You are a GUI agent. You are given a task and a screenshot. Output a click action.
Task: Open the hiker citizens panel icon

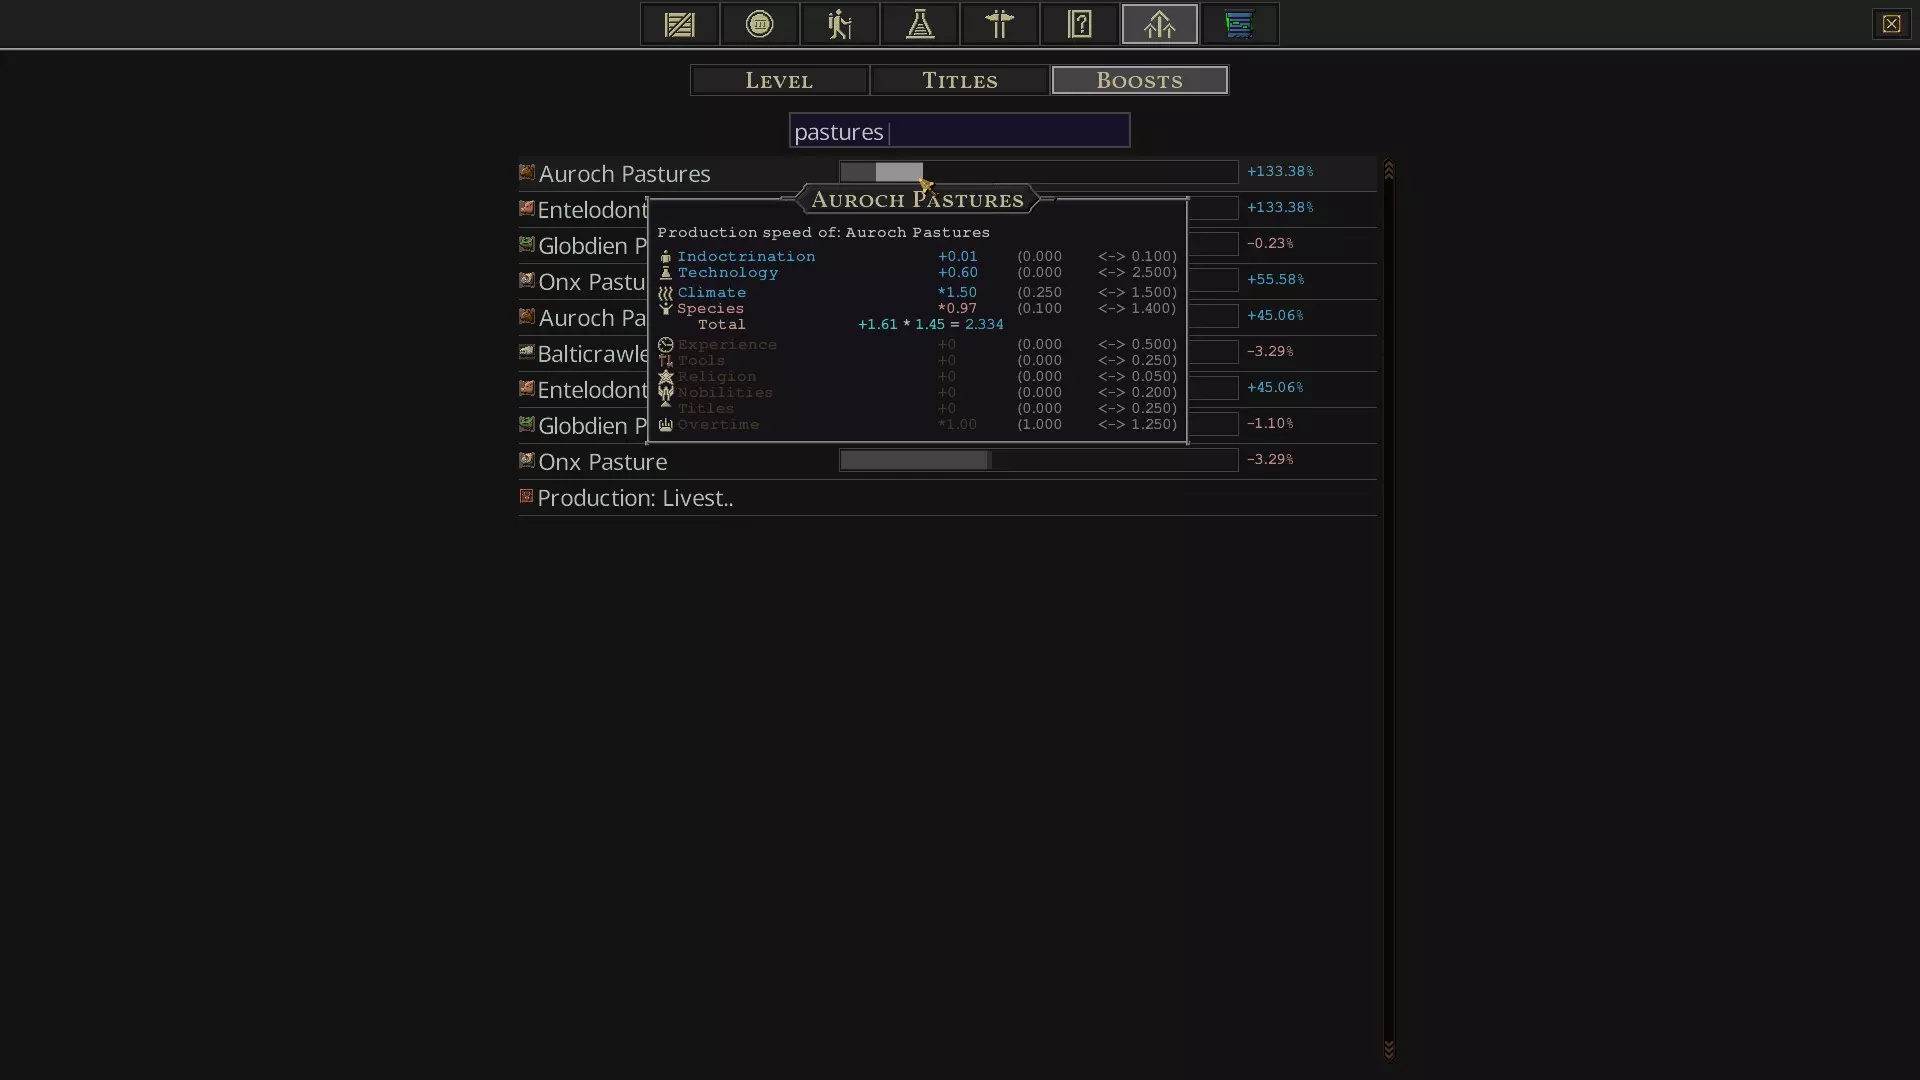[840, 24]
